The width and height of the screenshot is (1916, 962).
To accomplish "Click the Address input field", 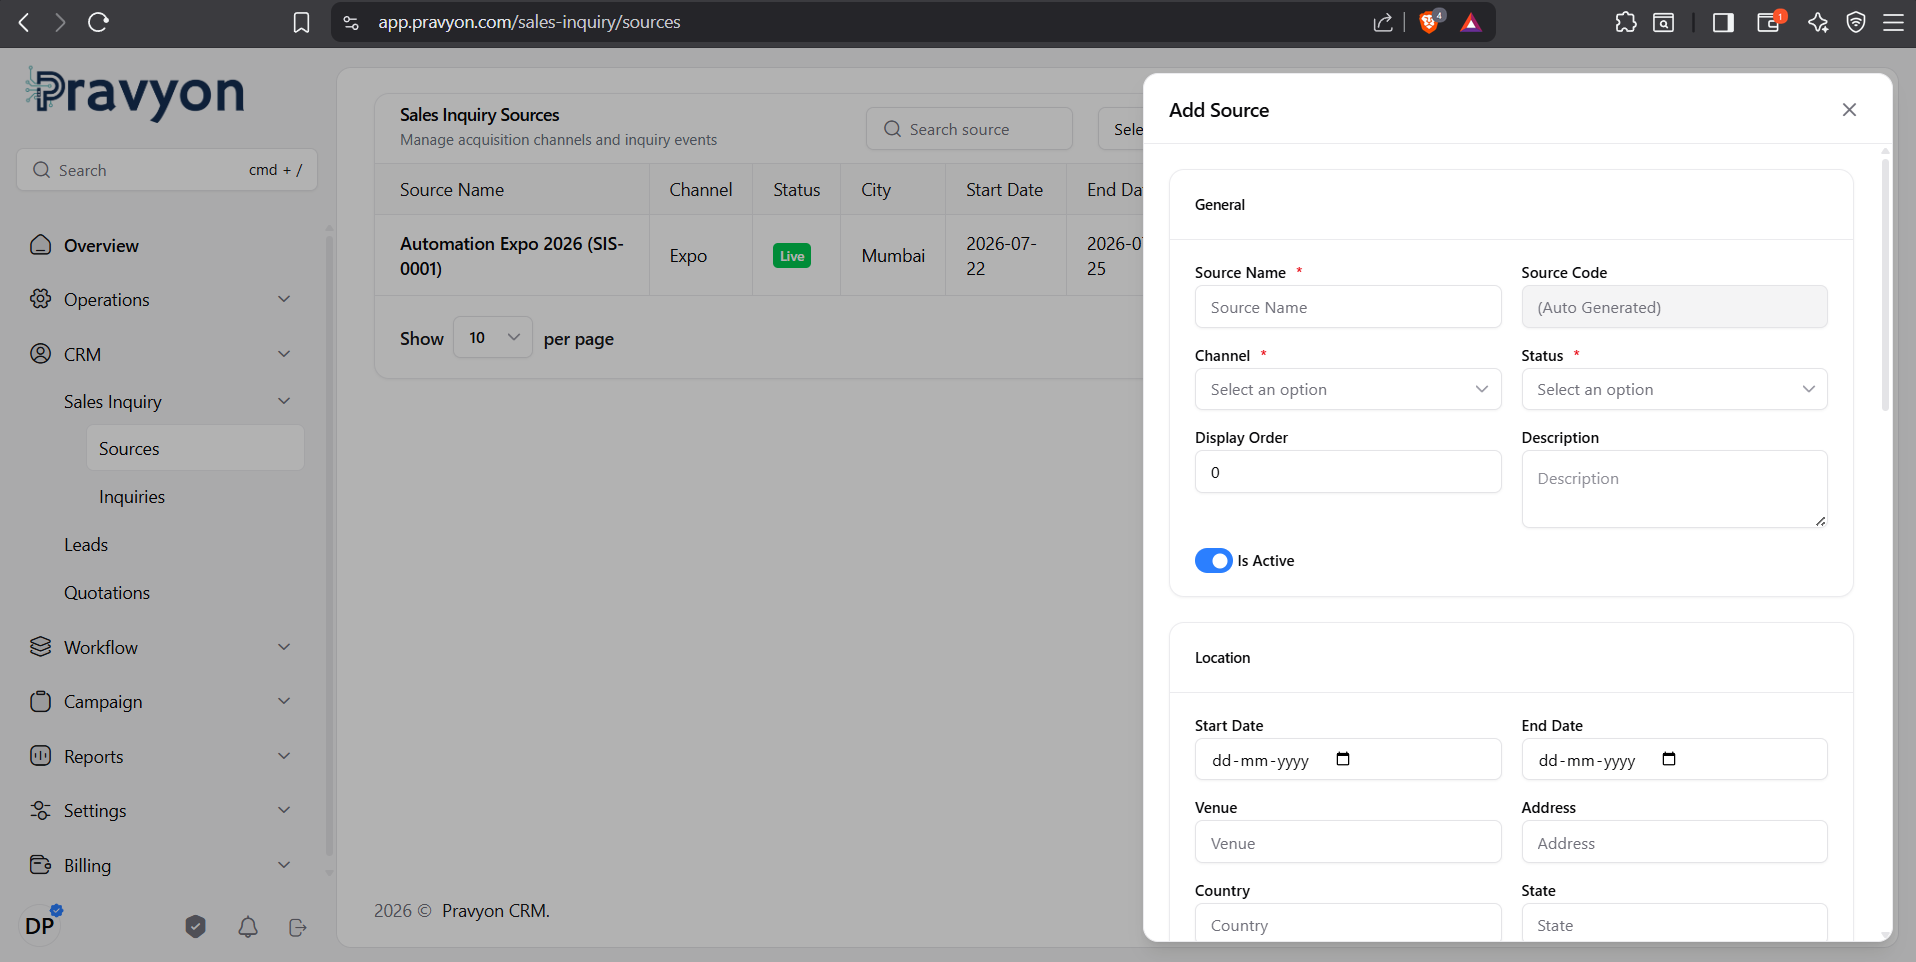I will [x=1674, y=842].
